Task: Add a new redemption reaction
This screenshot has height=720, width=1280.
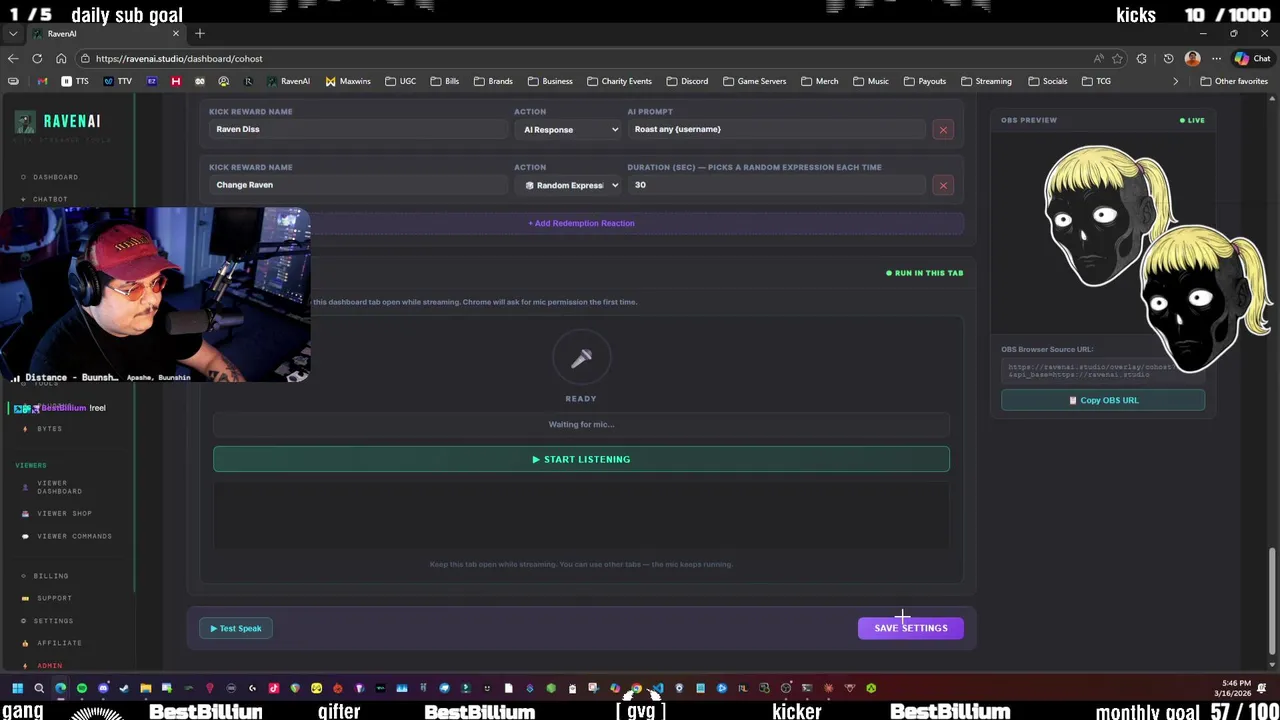Action: point(581,223)
